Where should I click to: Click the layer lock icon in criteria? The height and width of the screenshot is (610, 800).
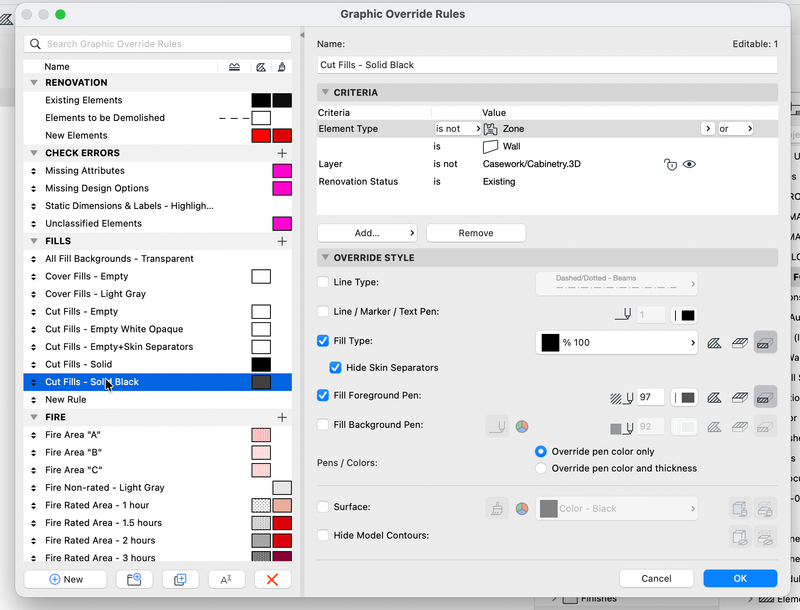point(670,164)
